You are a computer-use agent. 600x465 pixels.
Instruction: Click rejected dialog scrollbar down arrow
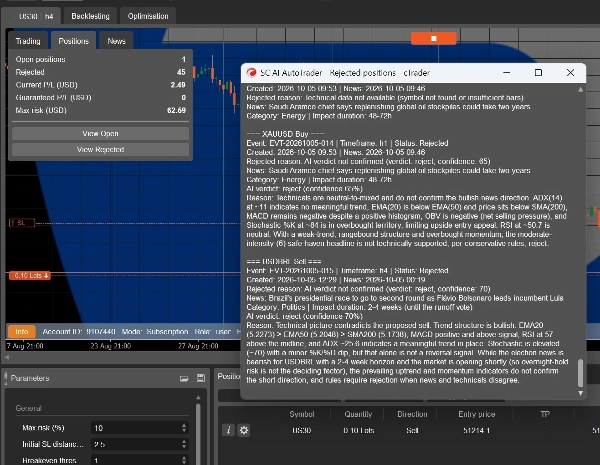[x=580, y=393]
